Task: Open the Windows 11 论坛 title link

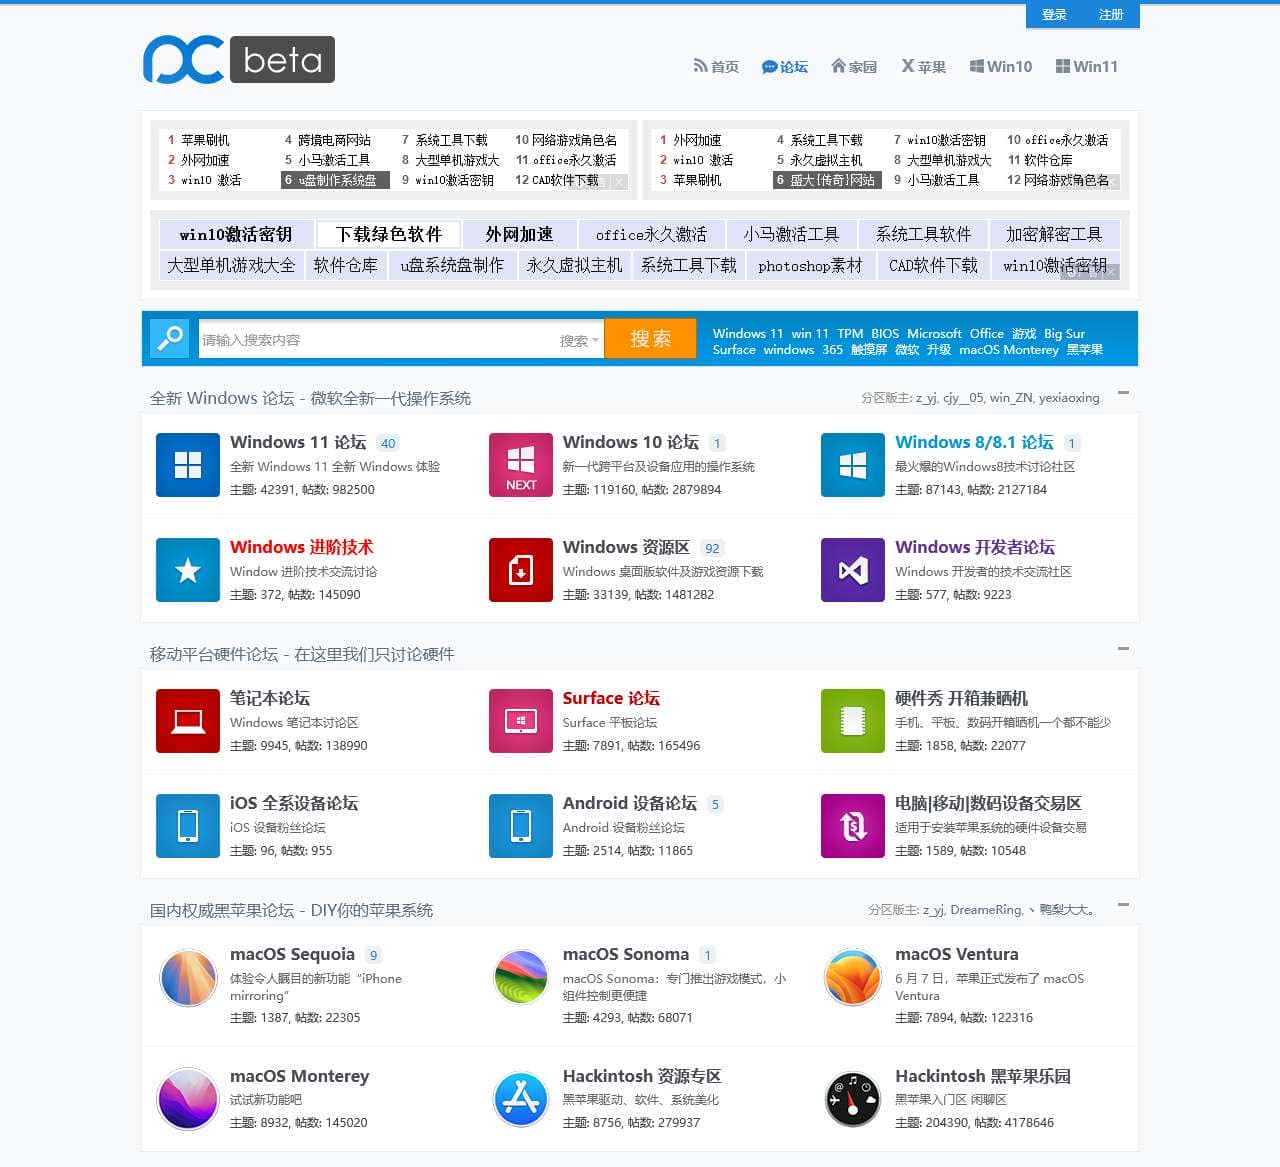Action: tap(298, 442)
